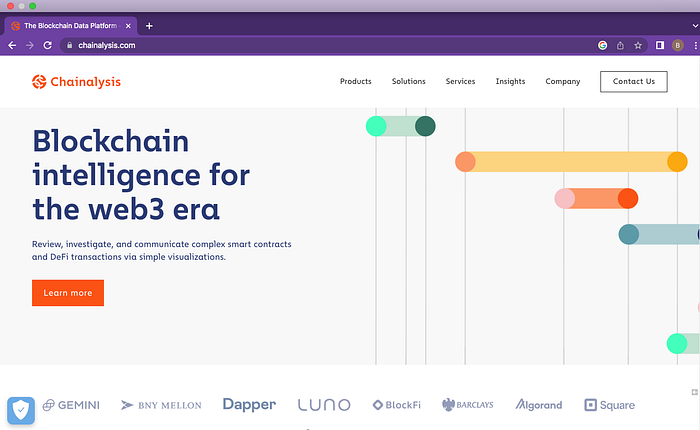Image resolution: width=700 pixels, height=430 pixels.
Task: Click the Gemini logo
Action: point(71,405)
